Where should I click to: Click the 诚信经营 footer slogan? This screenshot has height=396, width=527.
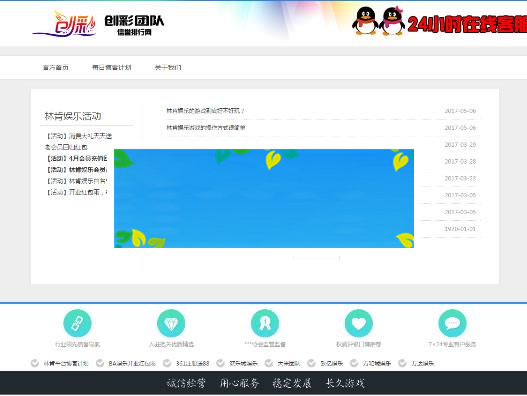pos(186,383)
